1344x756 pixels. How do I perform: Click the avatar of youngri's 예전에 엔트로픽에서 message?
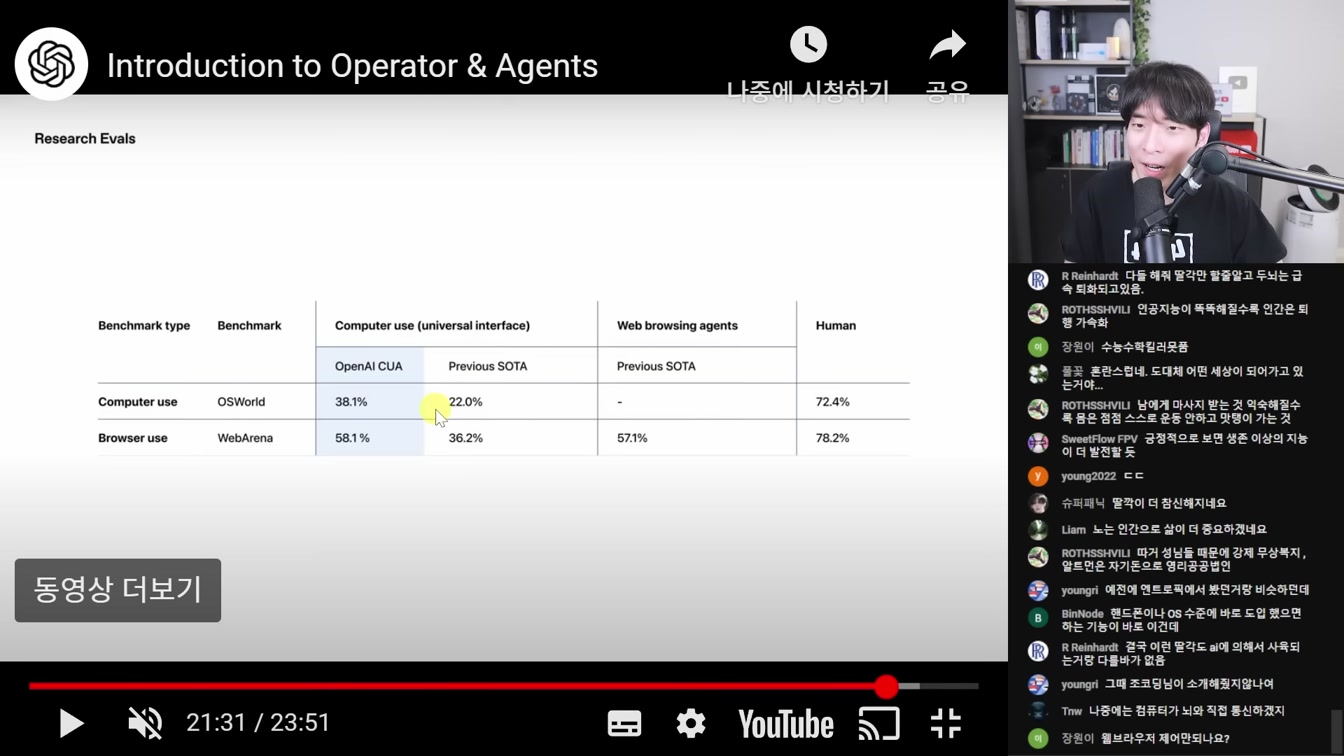(x=1038, y=591)
